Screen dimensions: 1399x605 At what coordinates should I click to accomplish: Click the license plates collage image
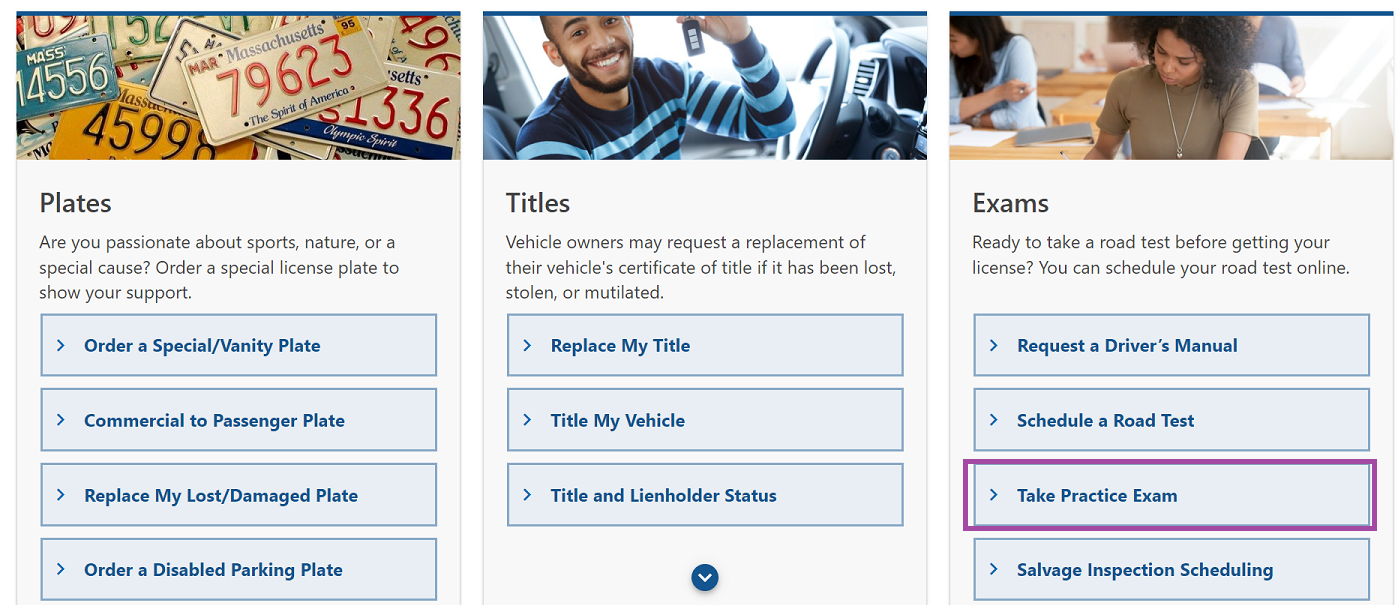238,86
